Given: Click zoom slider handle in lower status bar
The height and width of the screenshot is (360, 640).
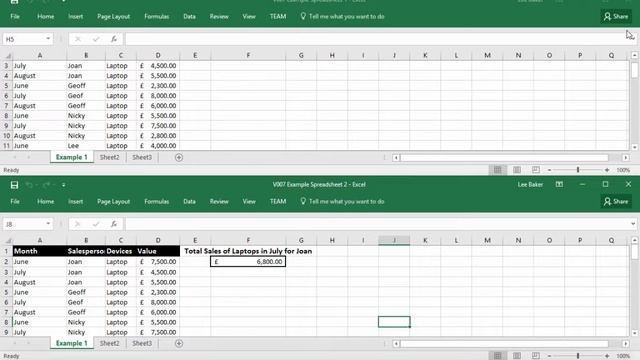Looking at the screenshot, I should click(578, 356).
